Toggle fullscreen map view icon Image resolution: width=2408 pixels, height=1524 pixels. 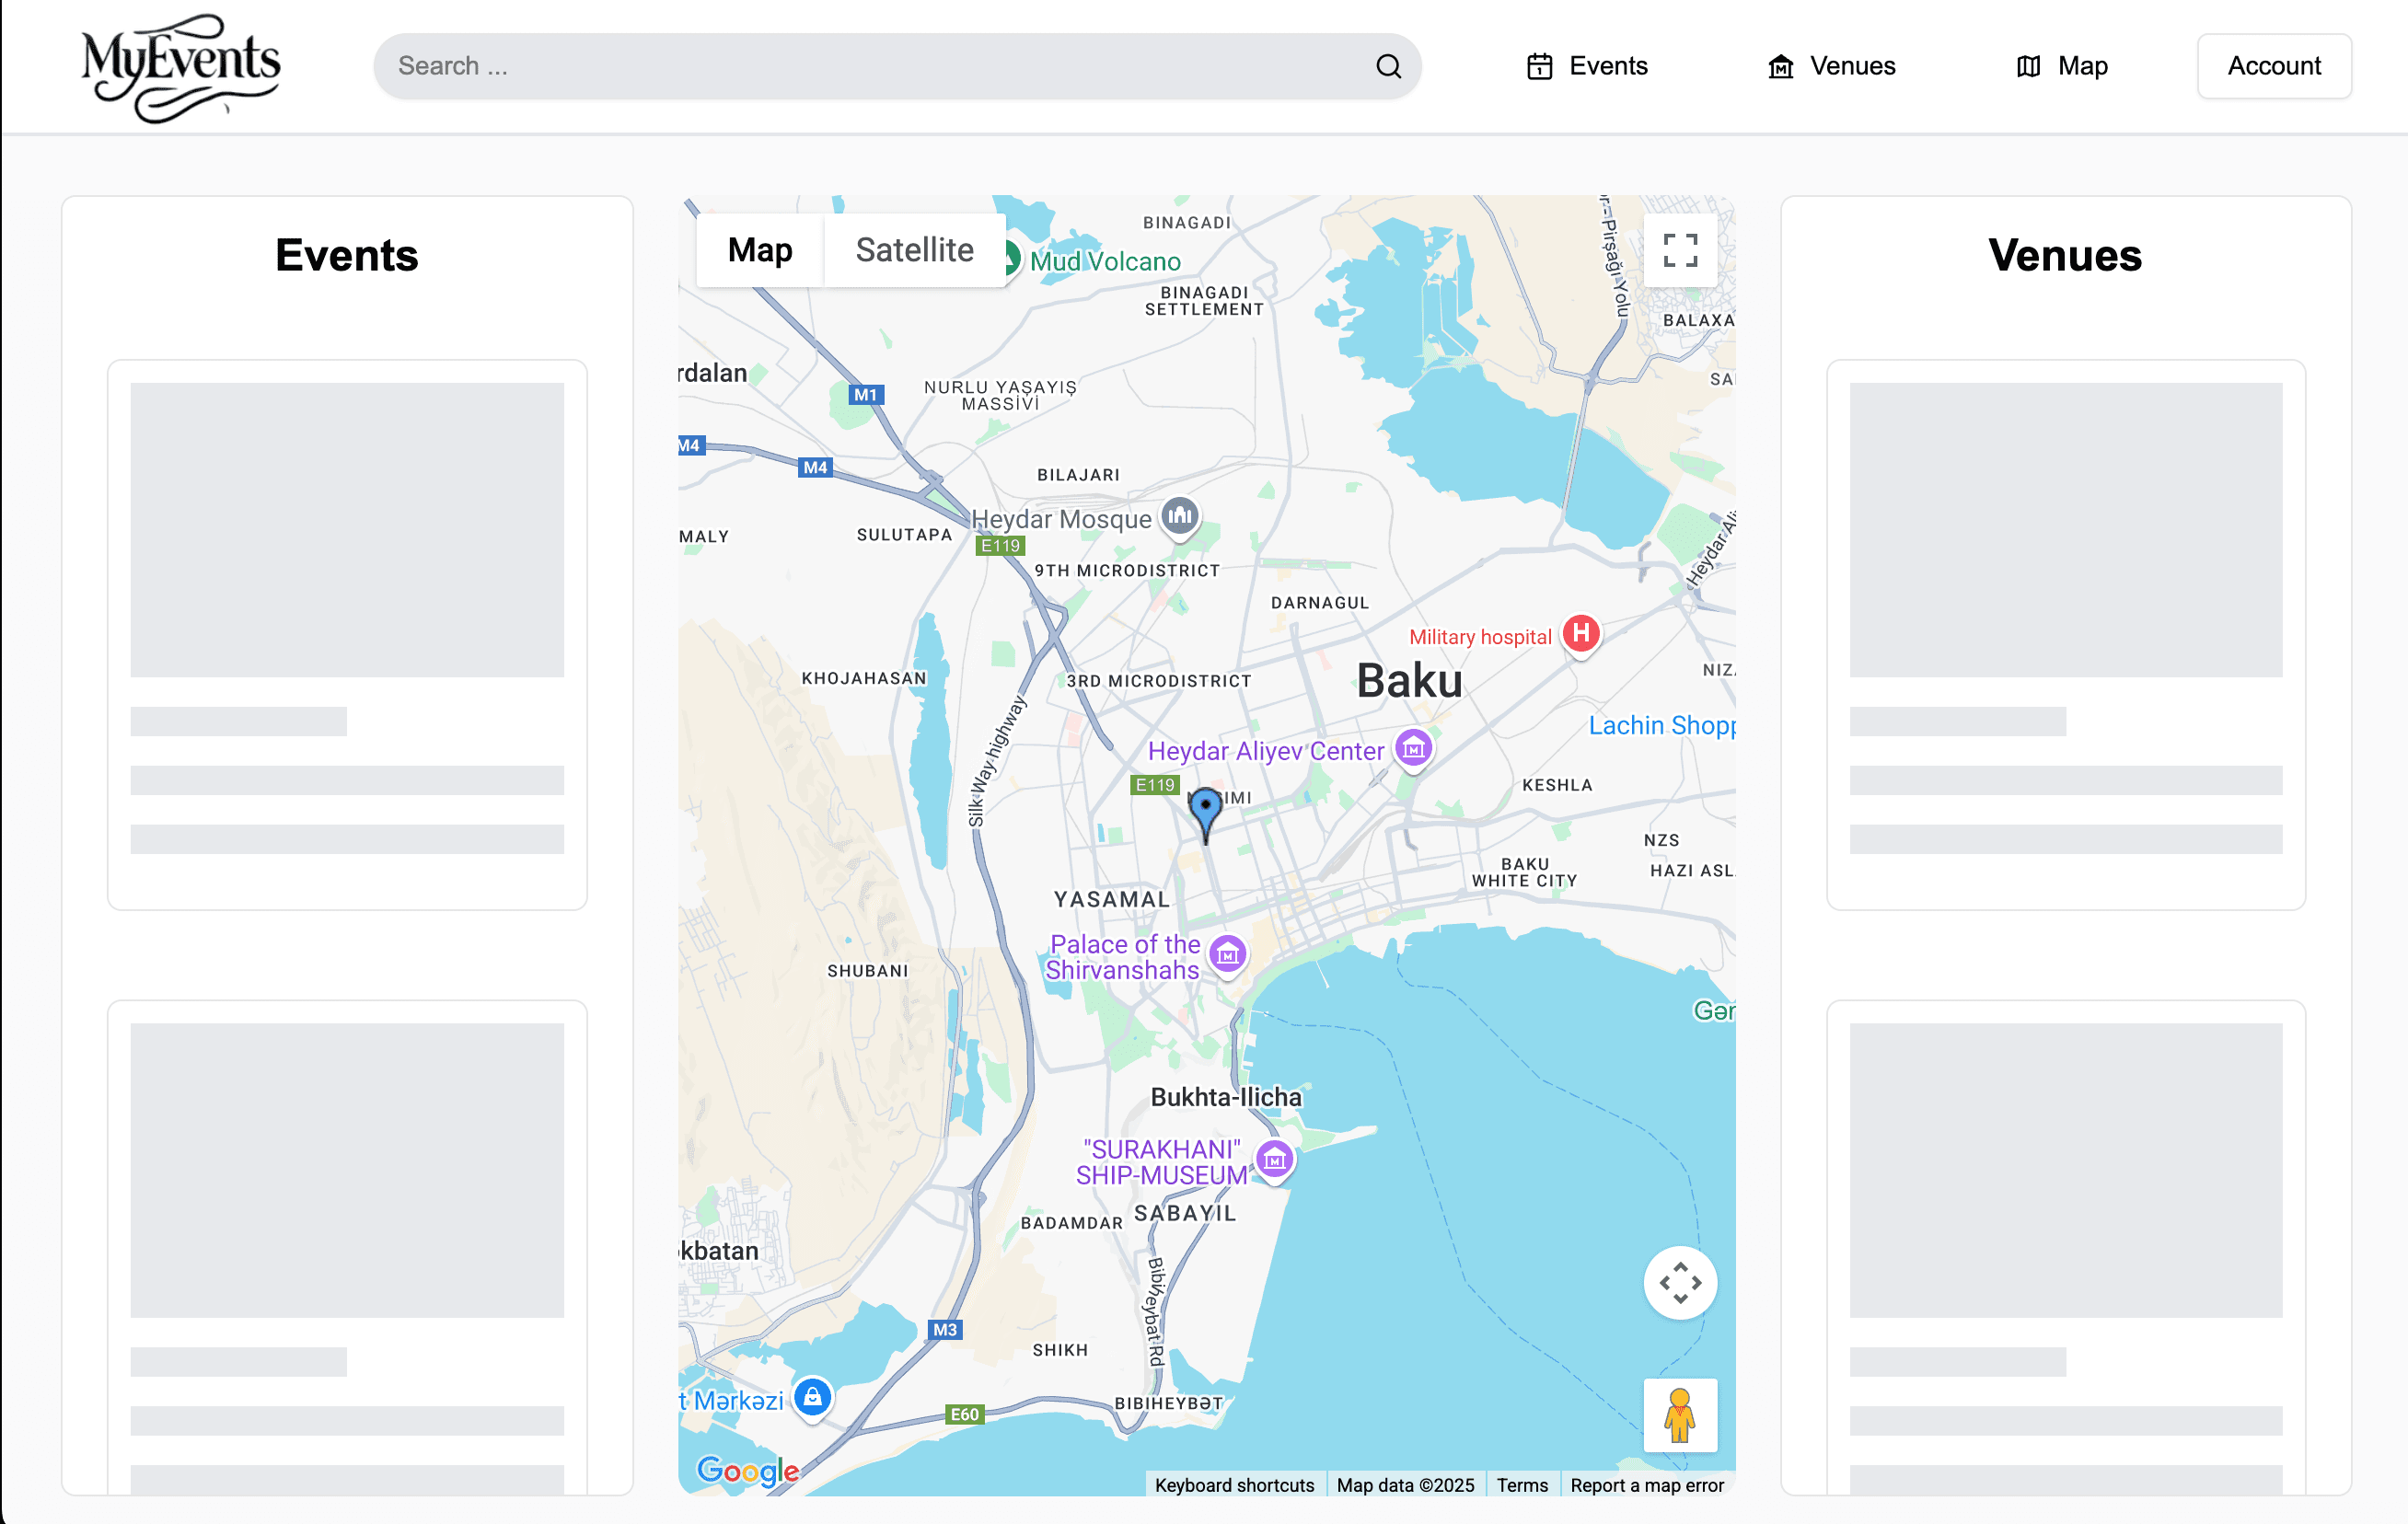(1680, 250)
